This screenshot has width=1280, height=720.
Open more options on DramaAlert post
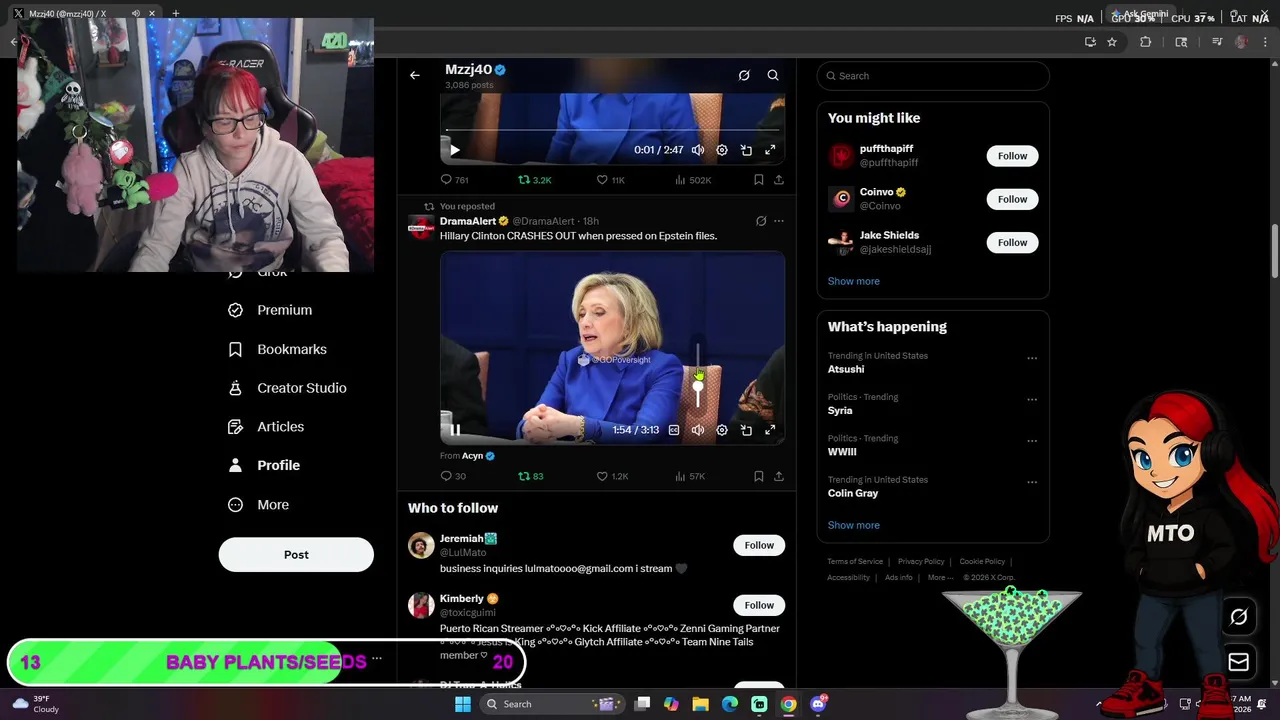[x=779, y=221]
